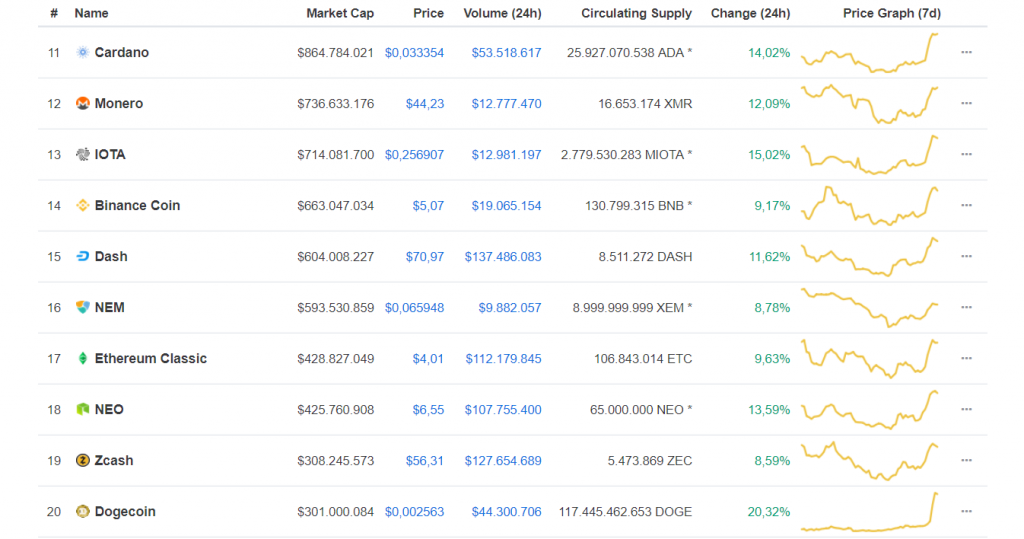
Task: Open the Binance Coin name link
Action: 137,205
